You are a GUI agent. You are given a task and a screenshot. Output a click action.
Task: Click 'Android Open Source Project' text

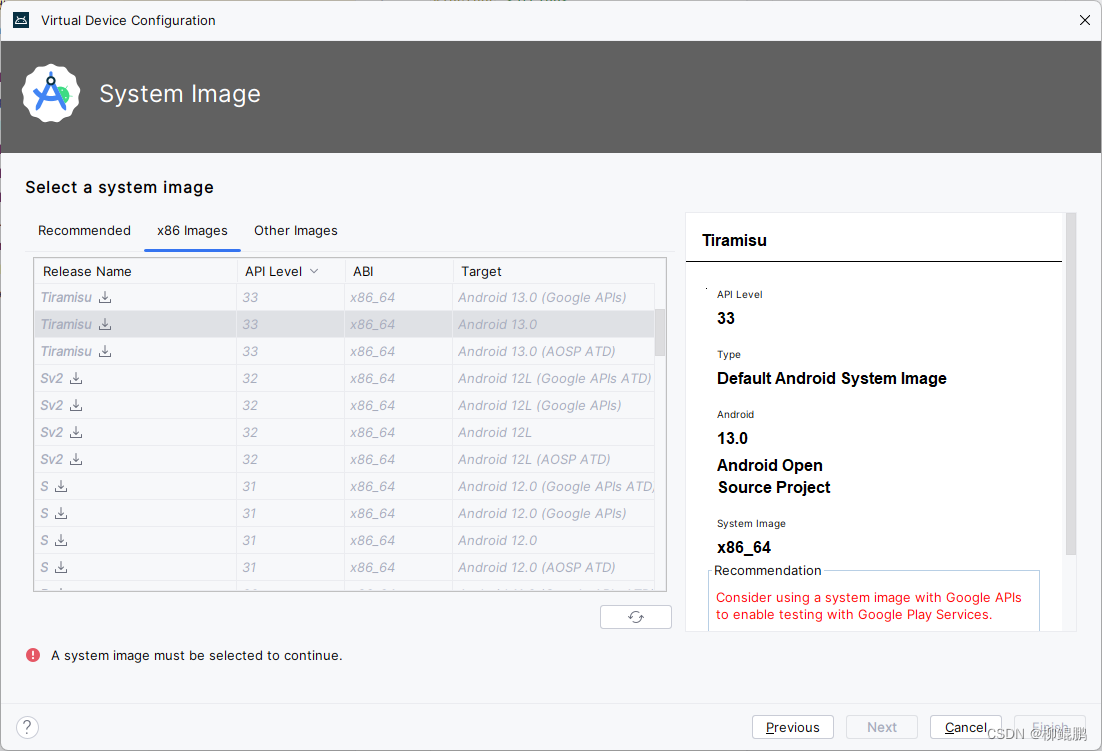pos(774,476)
